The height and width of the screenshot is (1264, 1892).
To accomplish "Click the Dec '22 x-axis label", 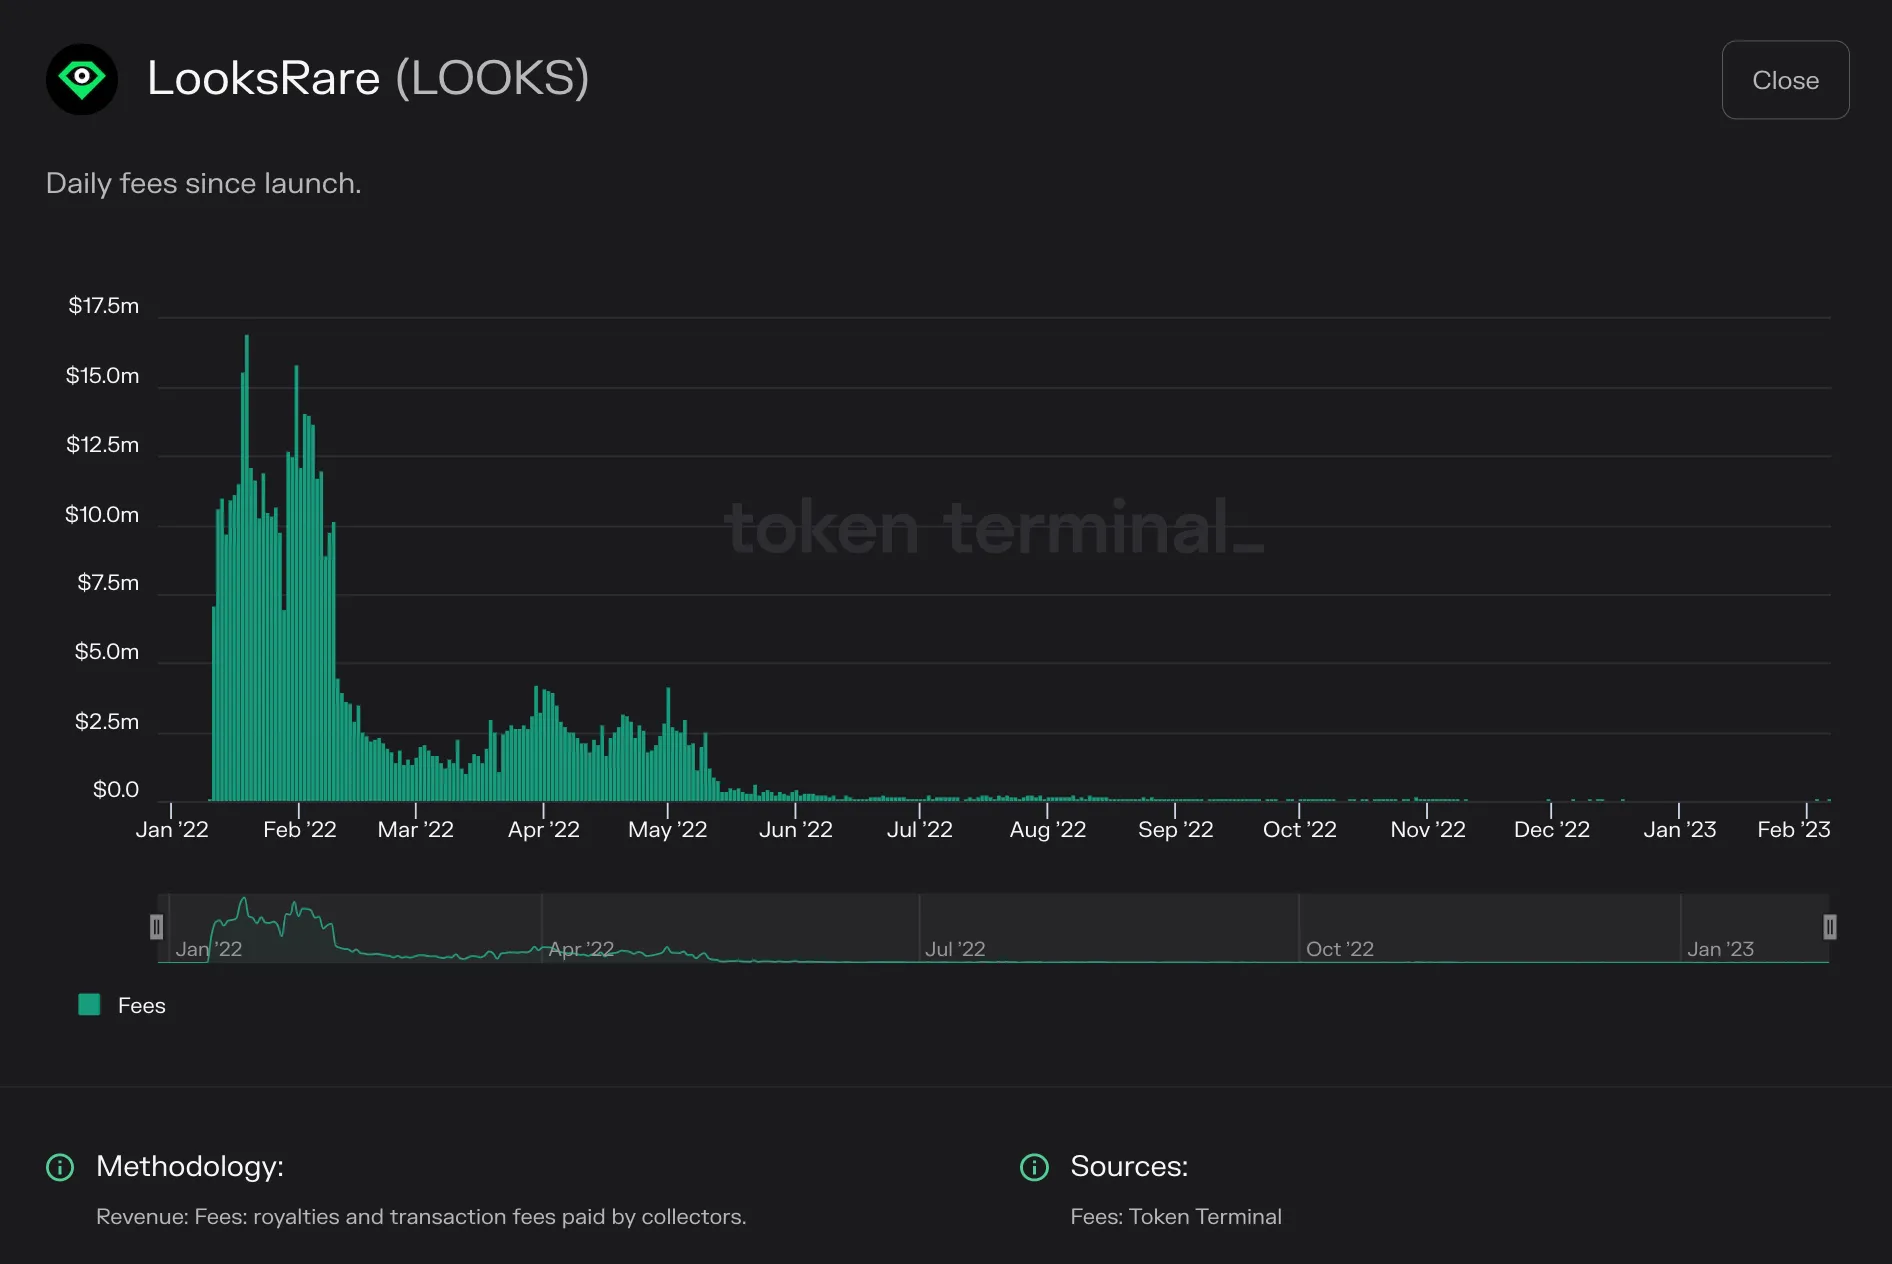I will [1552, 830].
